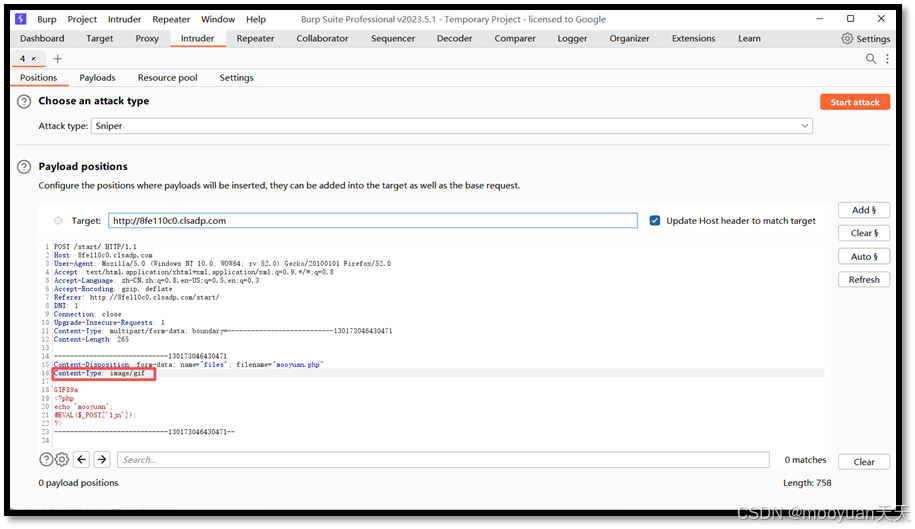
Task: Open the Window menu
Action: (218, 19)
